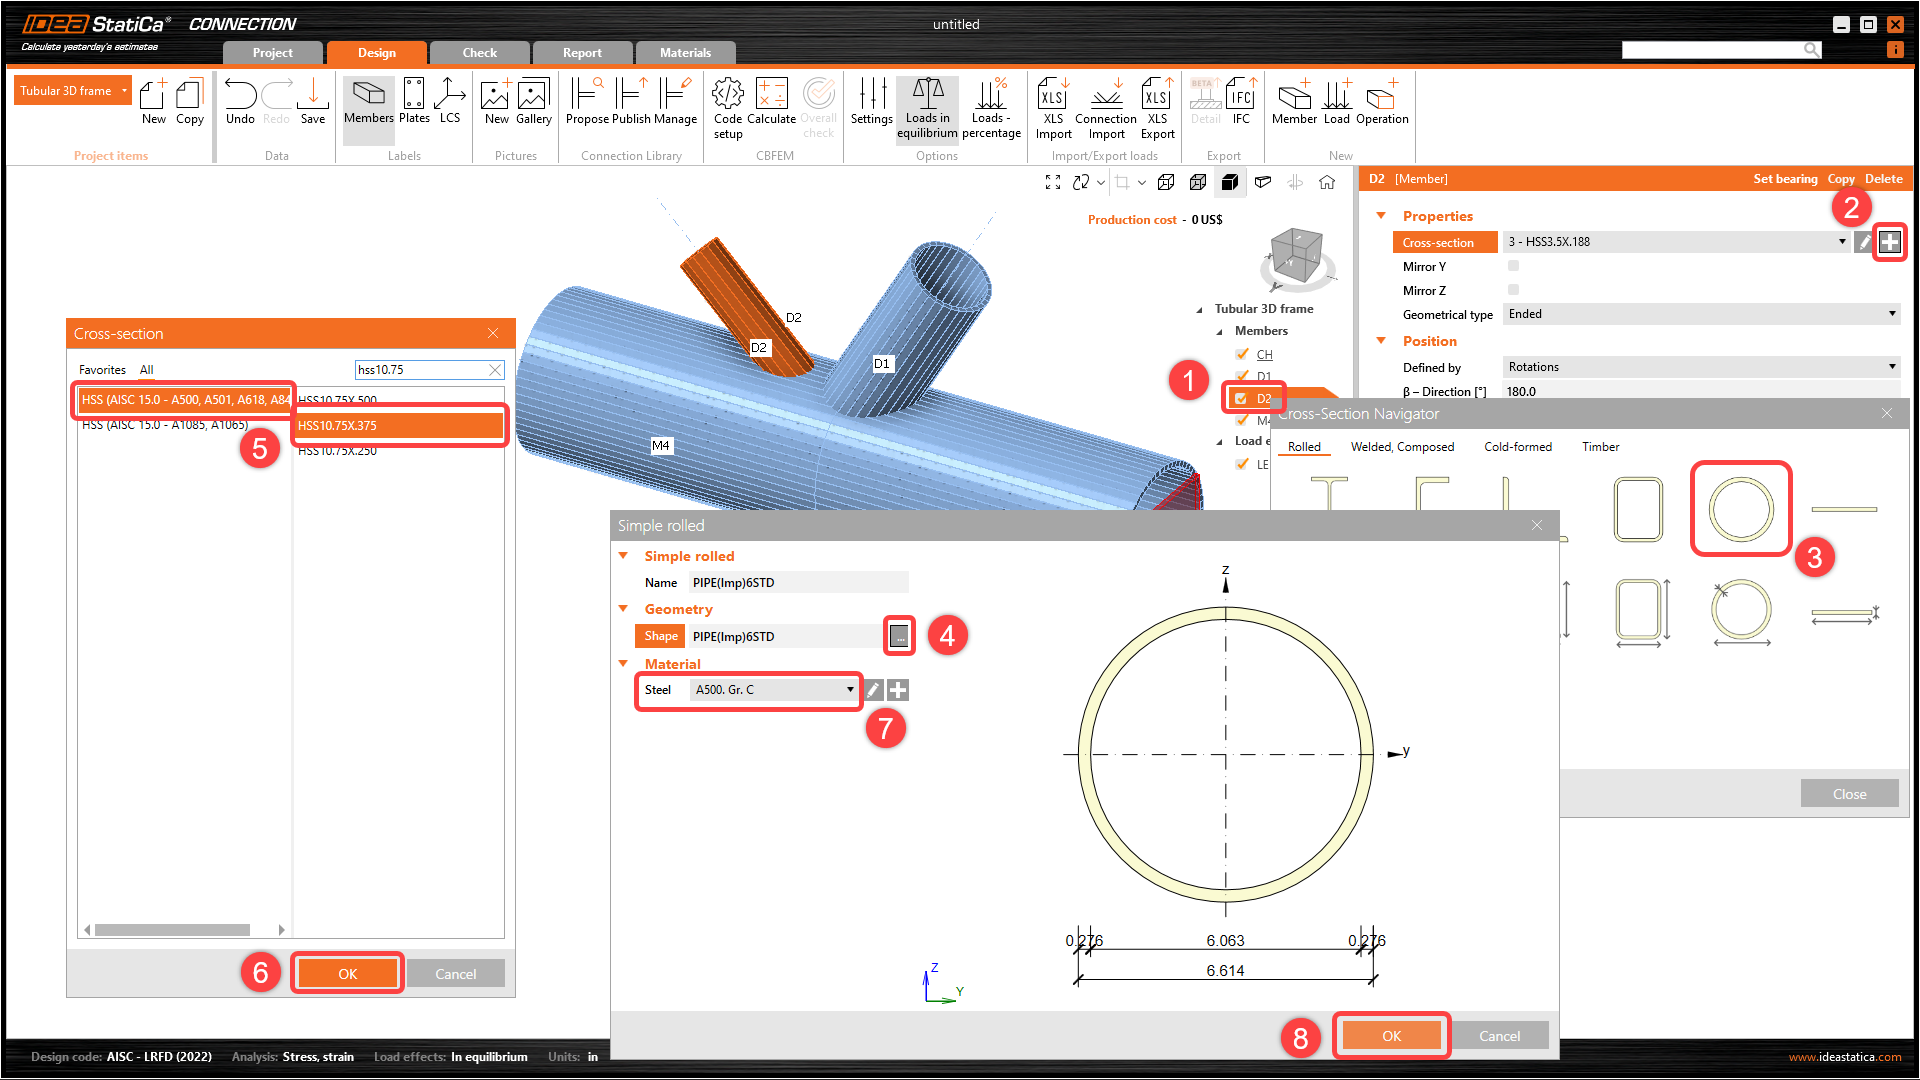1920x1080 pixels.
Task: Open the Welded, Composed tab
Action: [1402, 447]
